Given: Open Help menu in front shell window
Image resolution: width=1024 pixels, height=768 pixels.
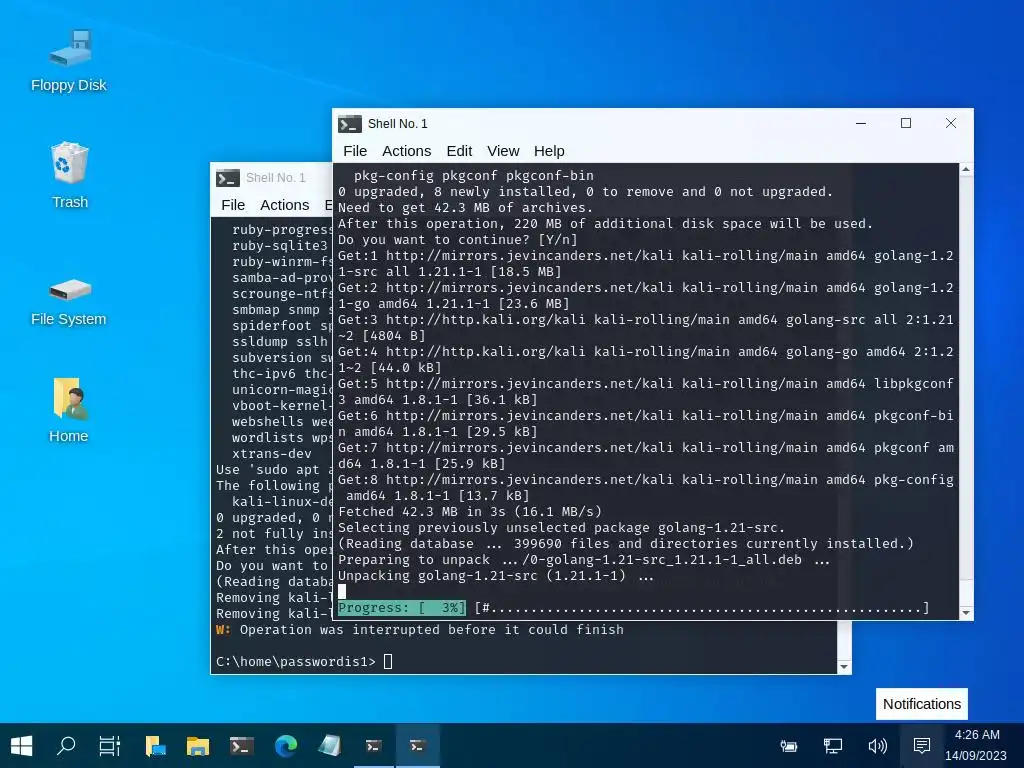Looking at the screenshot, I should (549, 151).
